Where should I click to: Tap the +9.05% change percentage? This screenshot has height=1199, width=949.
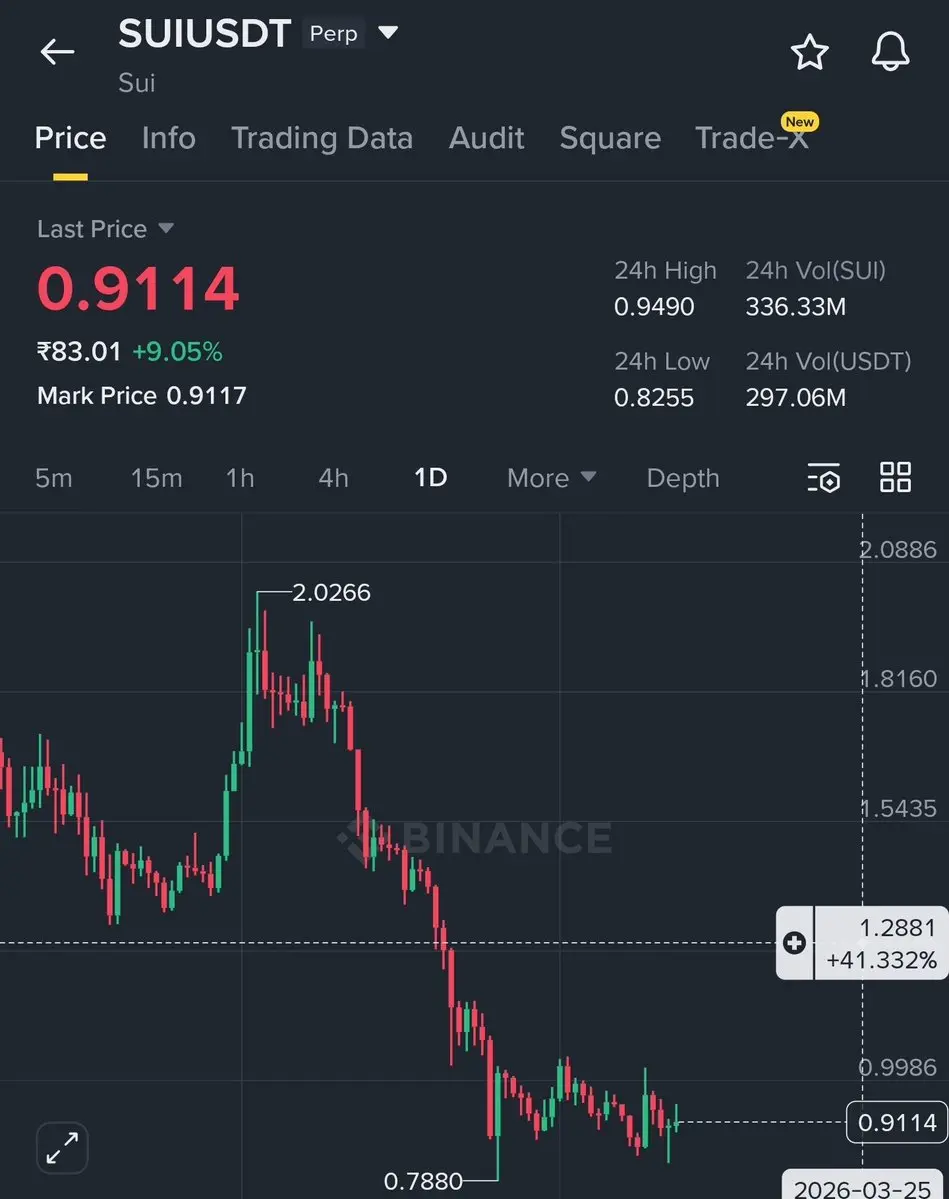[177, 352]
